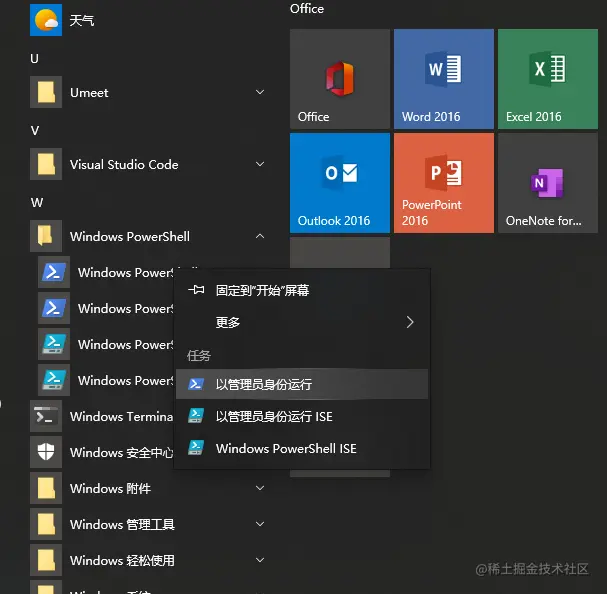607x594 pixels.
Task: Expand the Umeet folder chevron
Action: [x=260, y=92]
